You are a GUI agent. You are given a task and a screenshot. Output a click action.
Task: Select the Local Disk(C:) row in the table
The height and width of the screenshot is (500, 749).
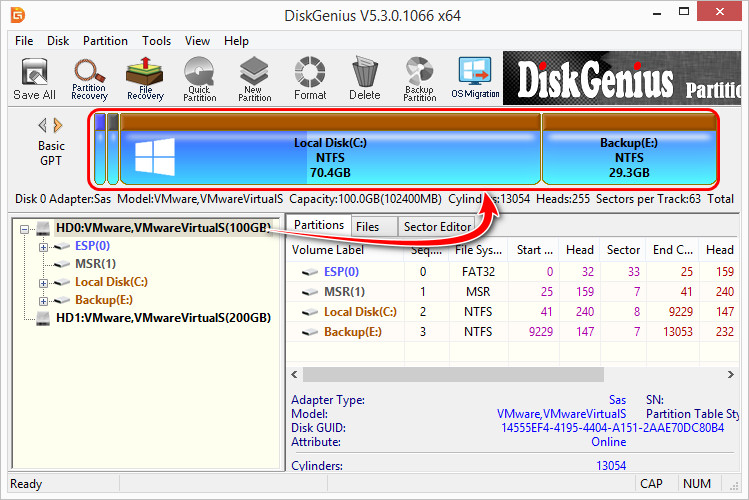point(513,312)
